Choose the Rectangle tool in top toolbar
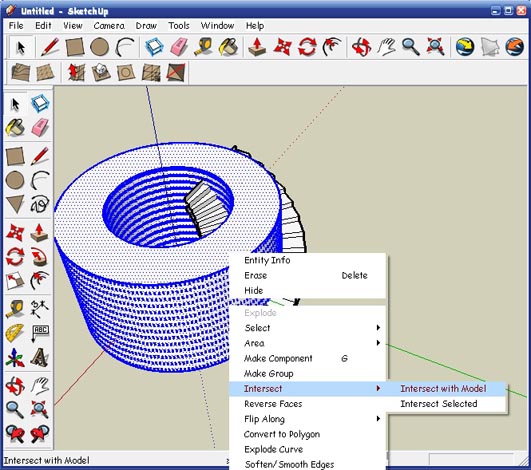The image size is (531, 470). [75, 47]
